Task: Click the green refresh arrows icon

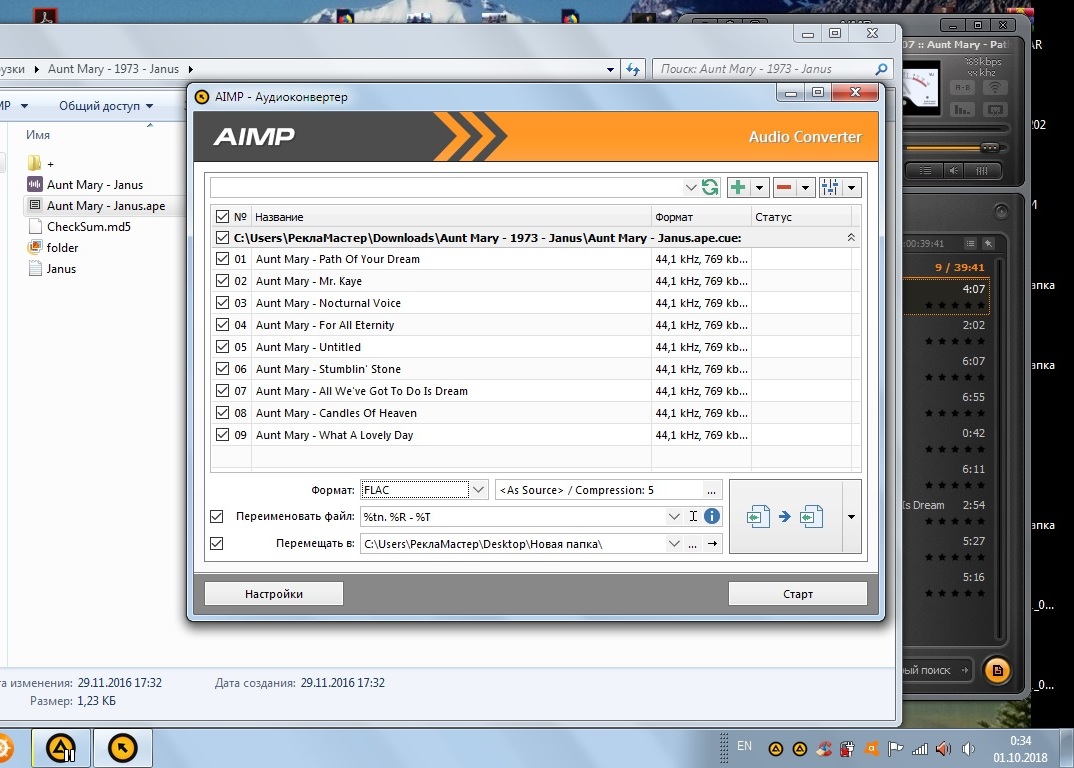Action: (x=710, y=187)
